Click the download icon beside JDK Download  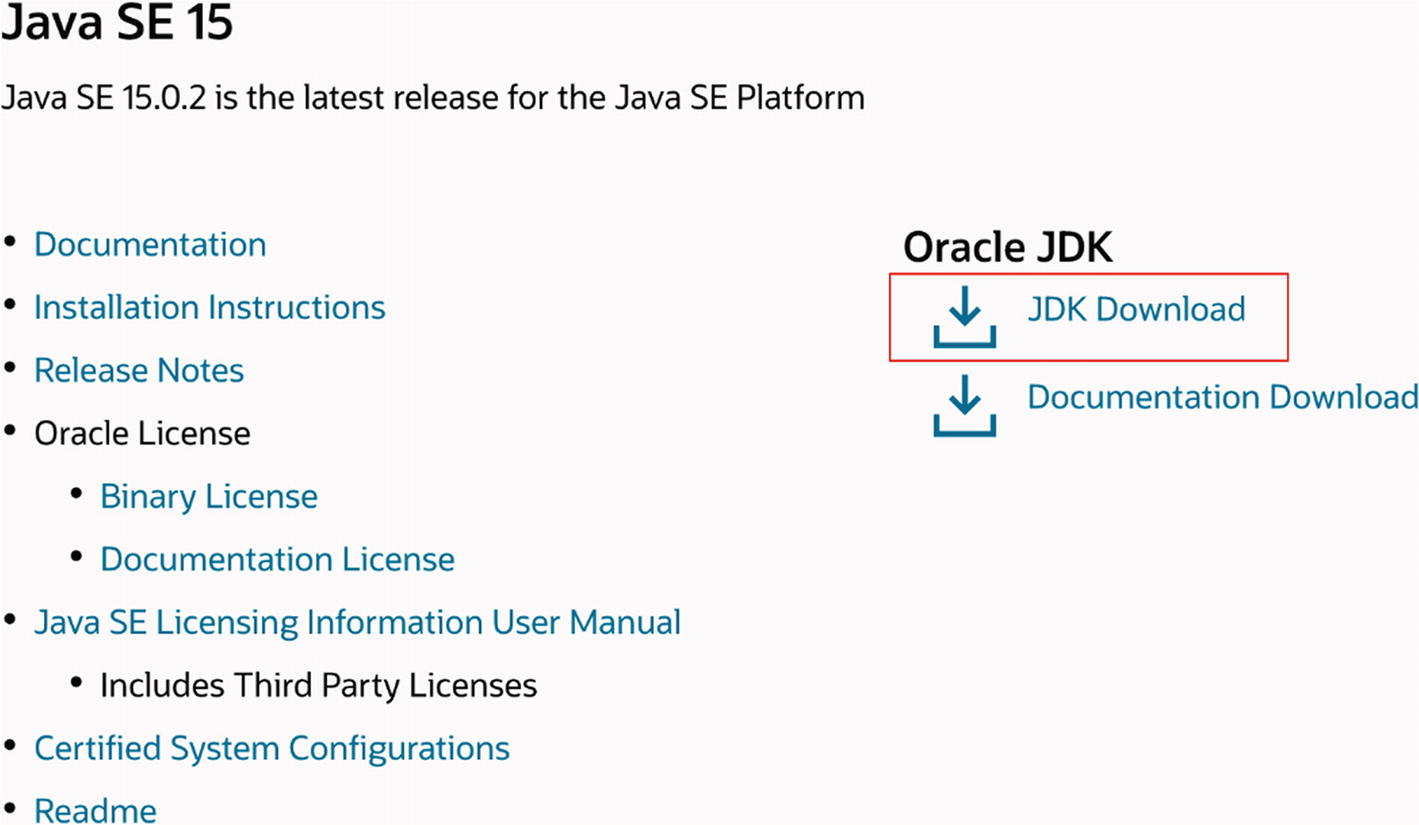[x=964, y=317]
